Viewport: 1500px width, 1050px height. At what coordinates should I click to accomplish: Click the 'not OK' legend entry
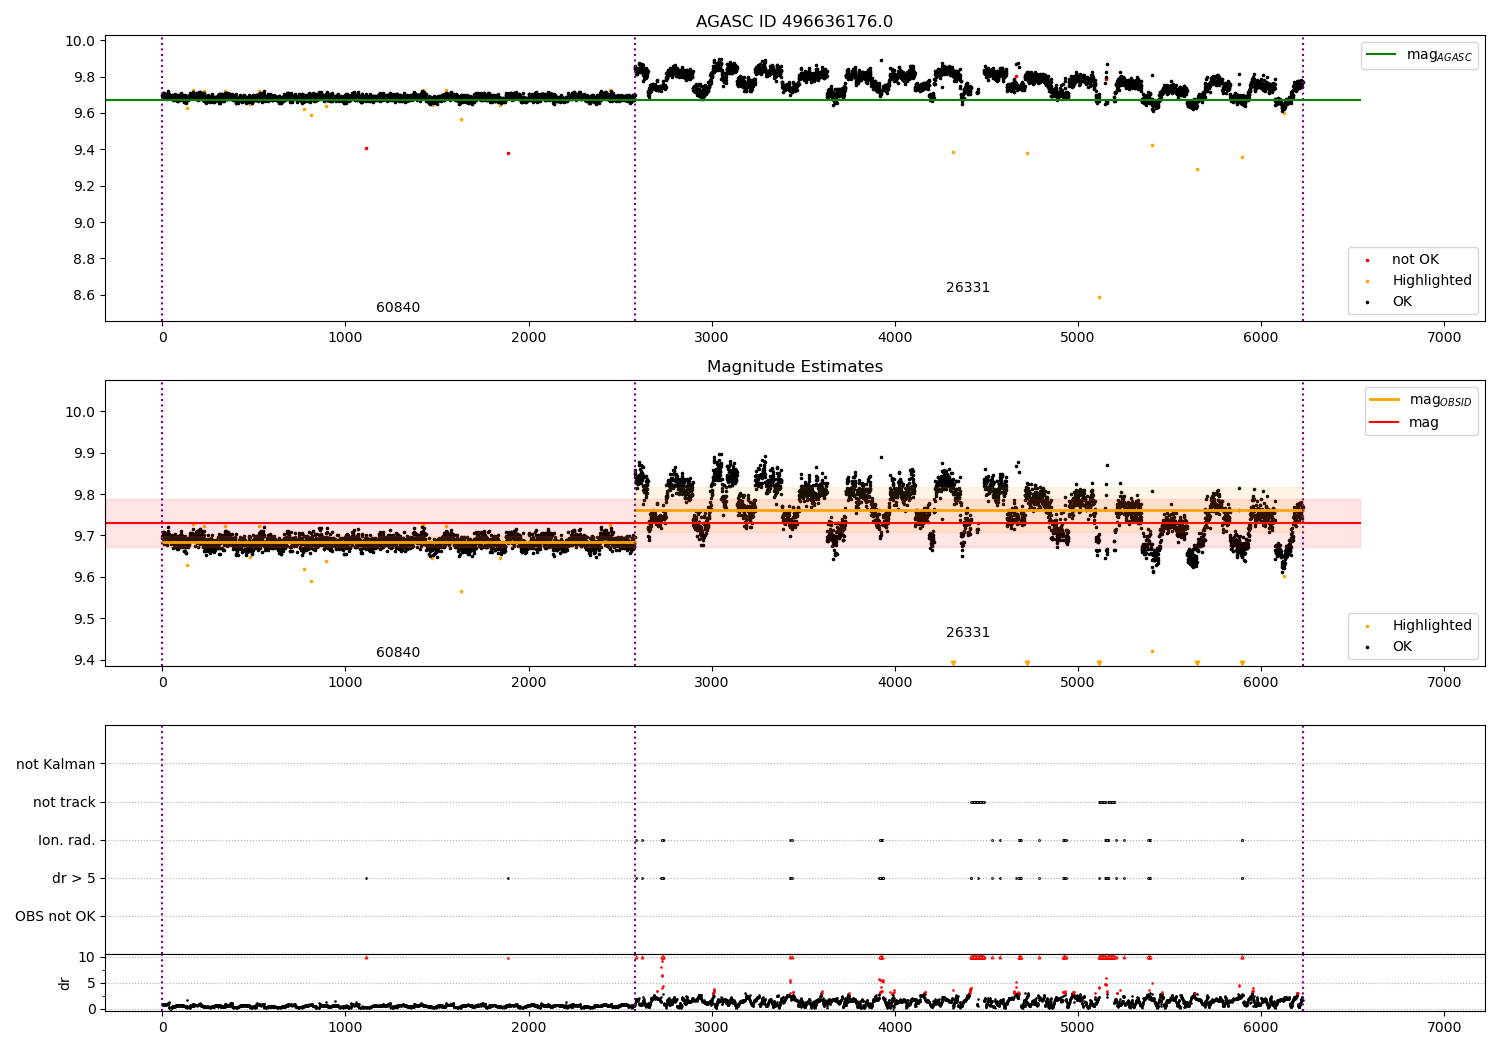coord(1415,260)
